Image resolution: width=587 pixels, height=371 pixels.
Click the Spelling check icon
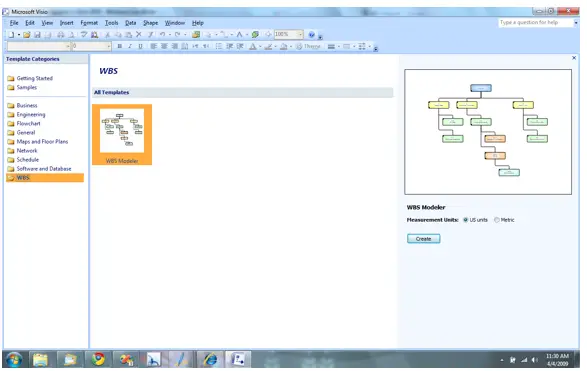tap(84, 35)
